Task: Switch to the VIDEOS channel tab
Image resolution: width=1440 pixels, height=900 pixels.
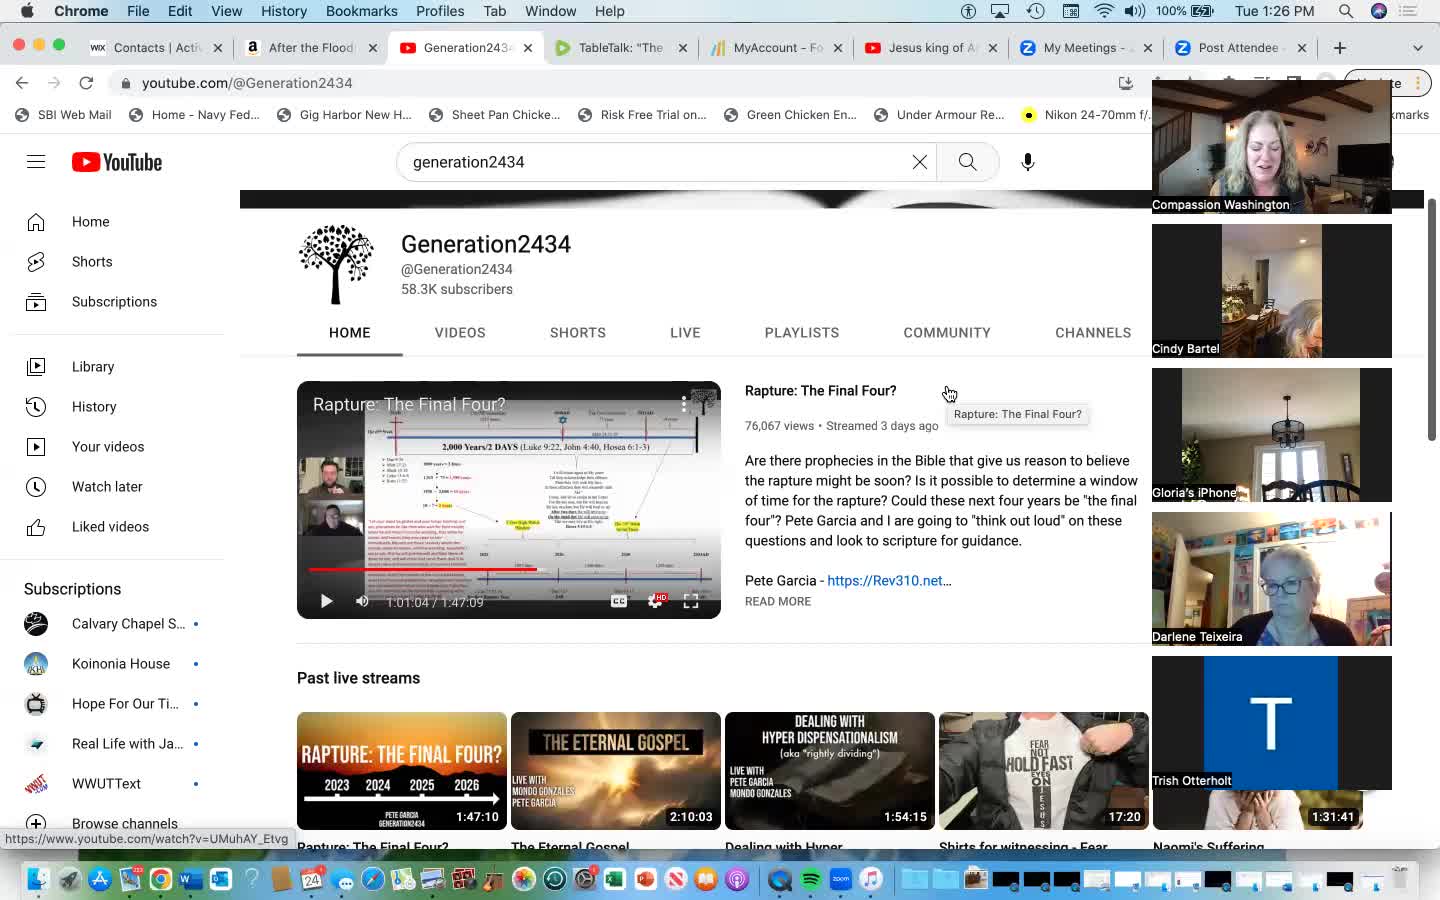Action: (x=460, y=333)
